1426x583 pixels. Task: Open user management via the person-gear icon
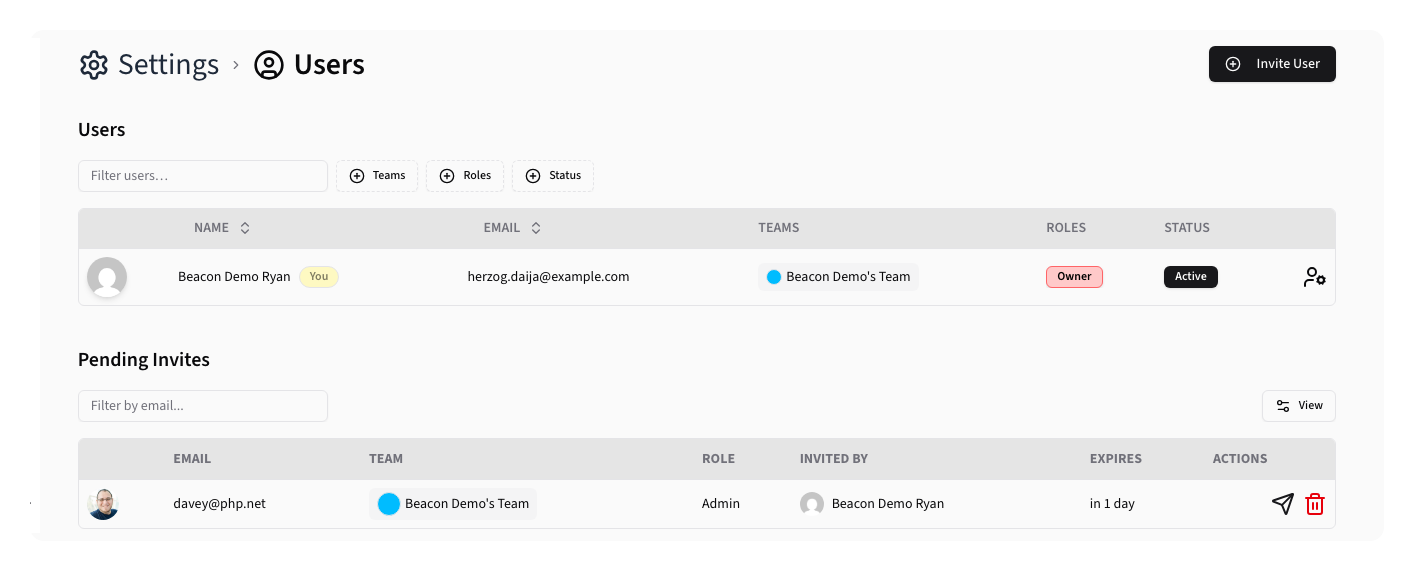click(x=1313, y=276)
